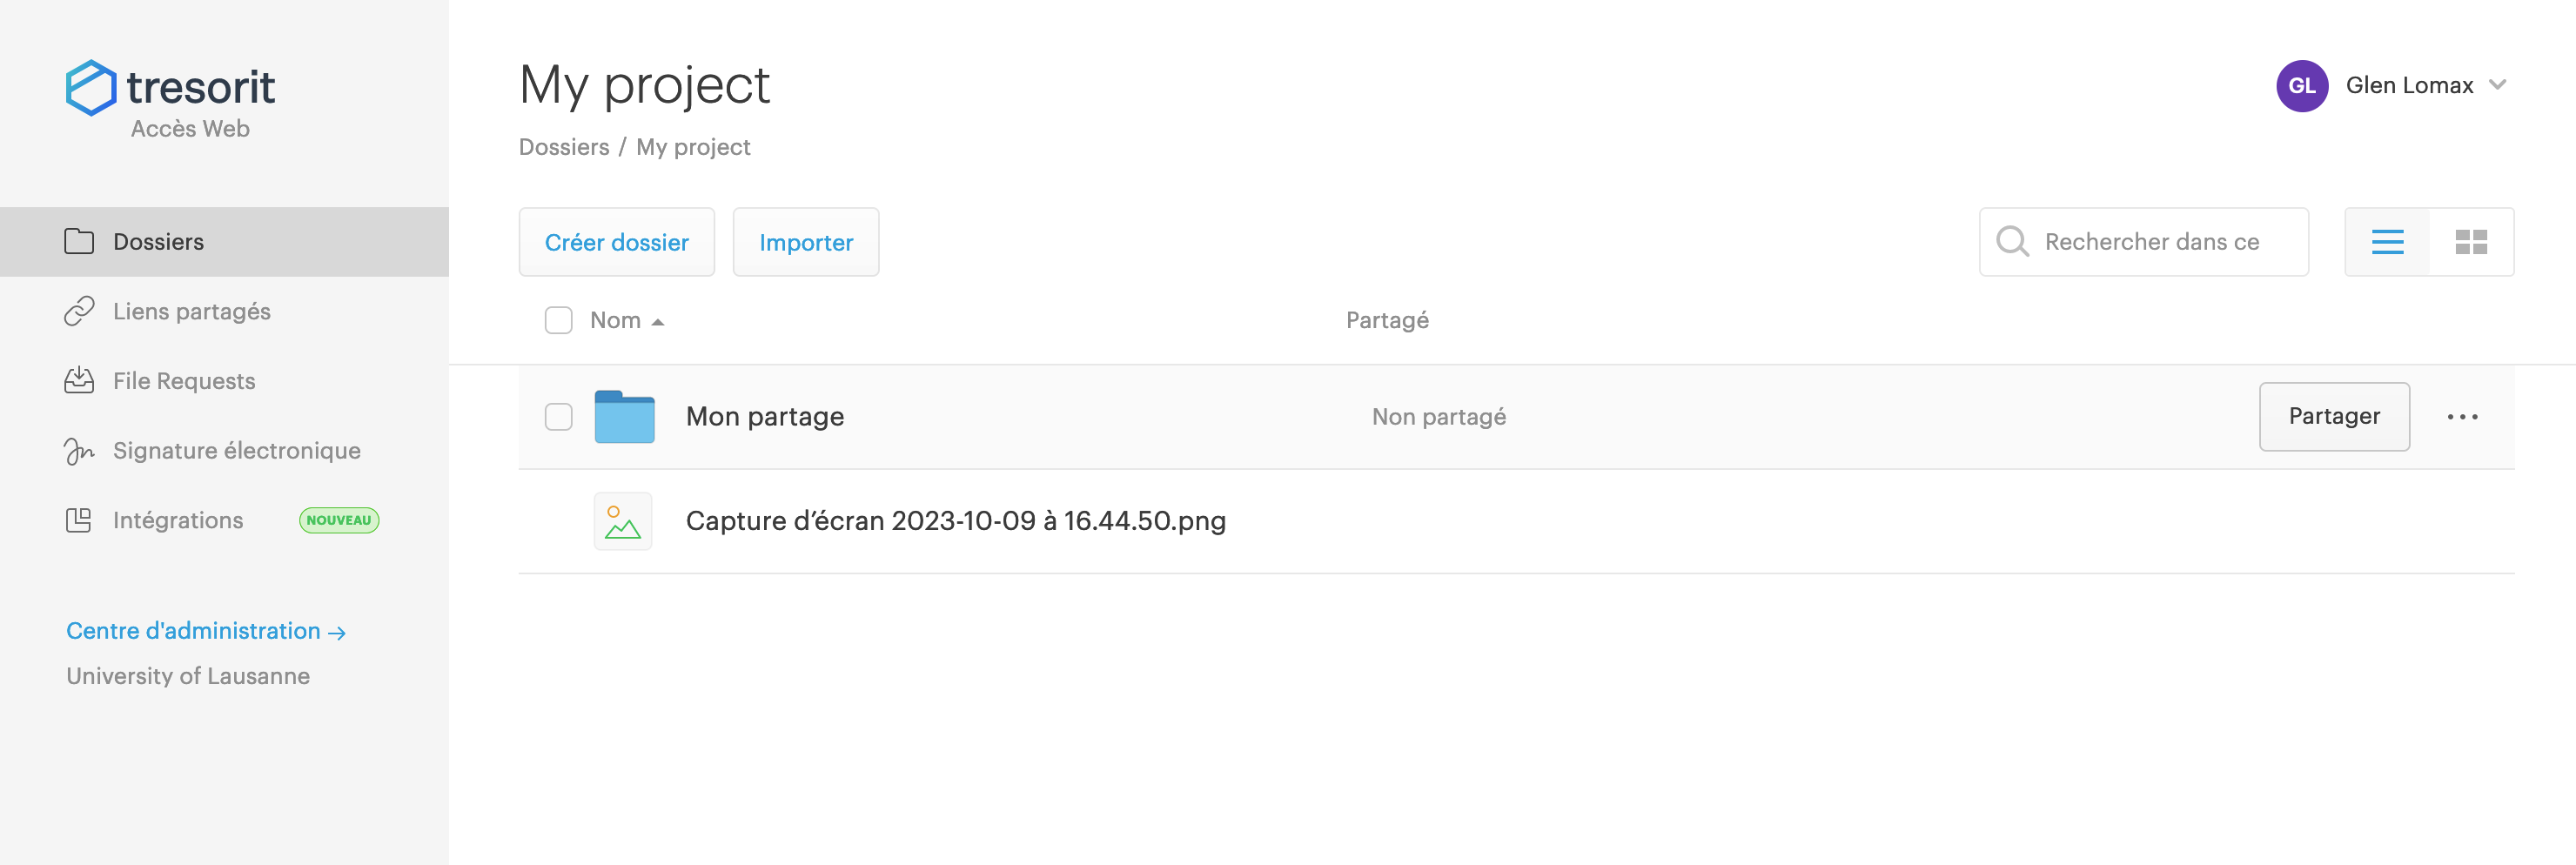Click the GL user avatar
The height and width of the screenshot is (865, 2576).
click(2301, 86)
